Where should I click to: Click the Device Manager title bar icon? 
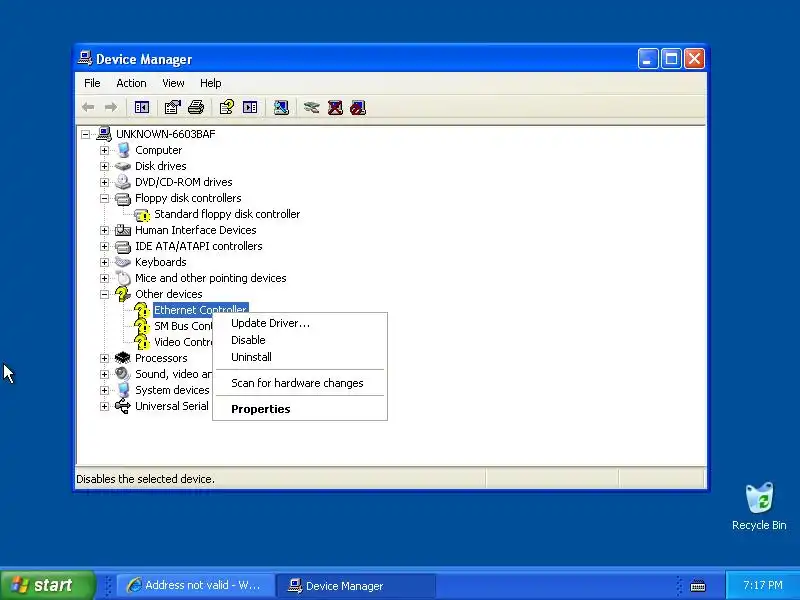(x=85, y=59)
